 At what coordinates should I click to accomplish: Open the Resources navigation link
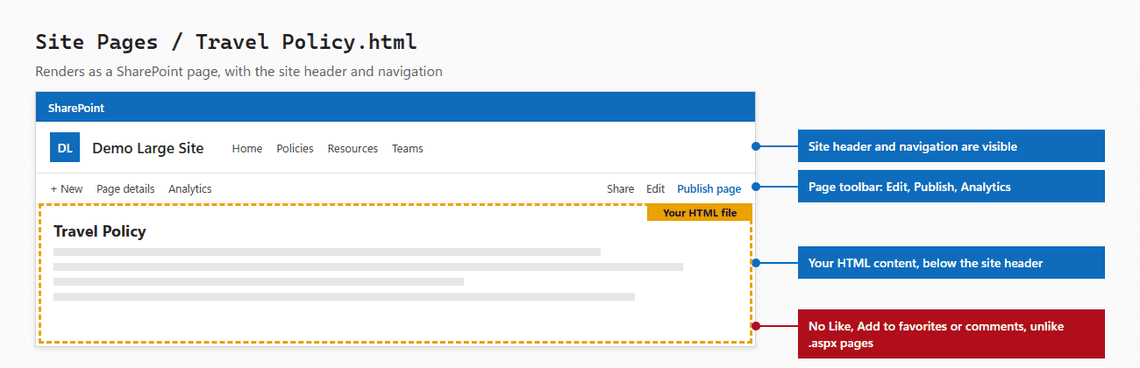pos(353,148)
